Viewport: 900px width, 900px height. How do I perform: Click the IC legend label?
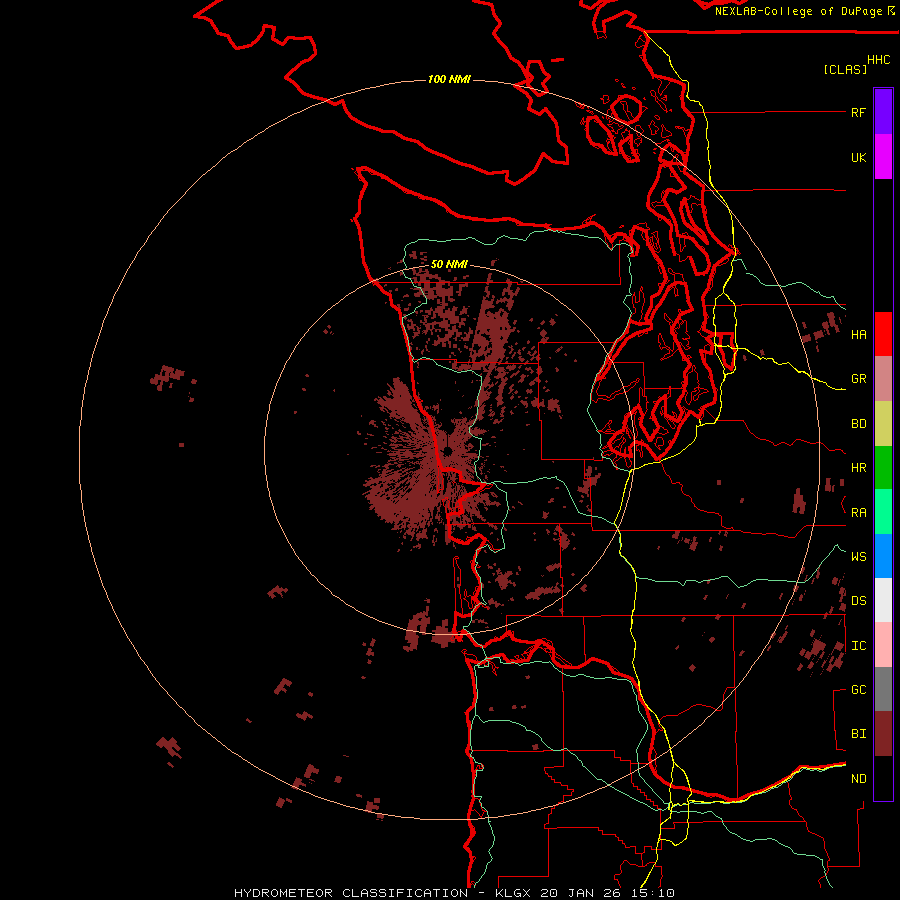pos(858,646)
